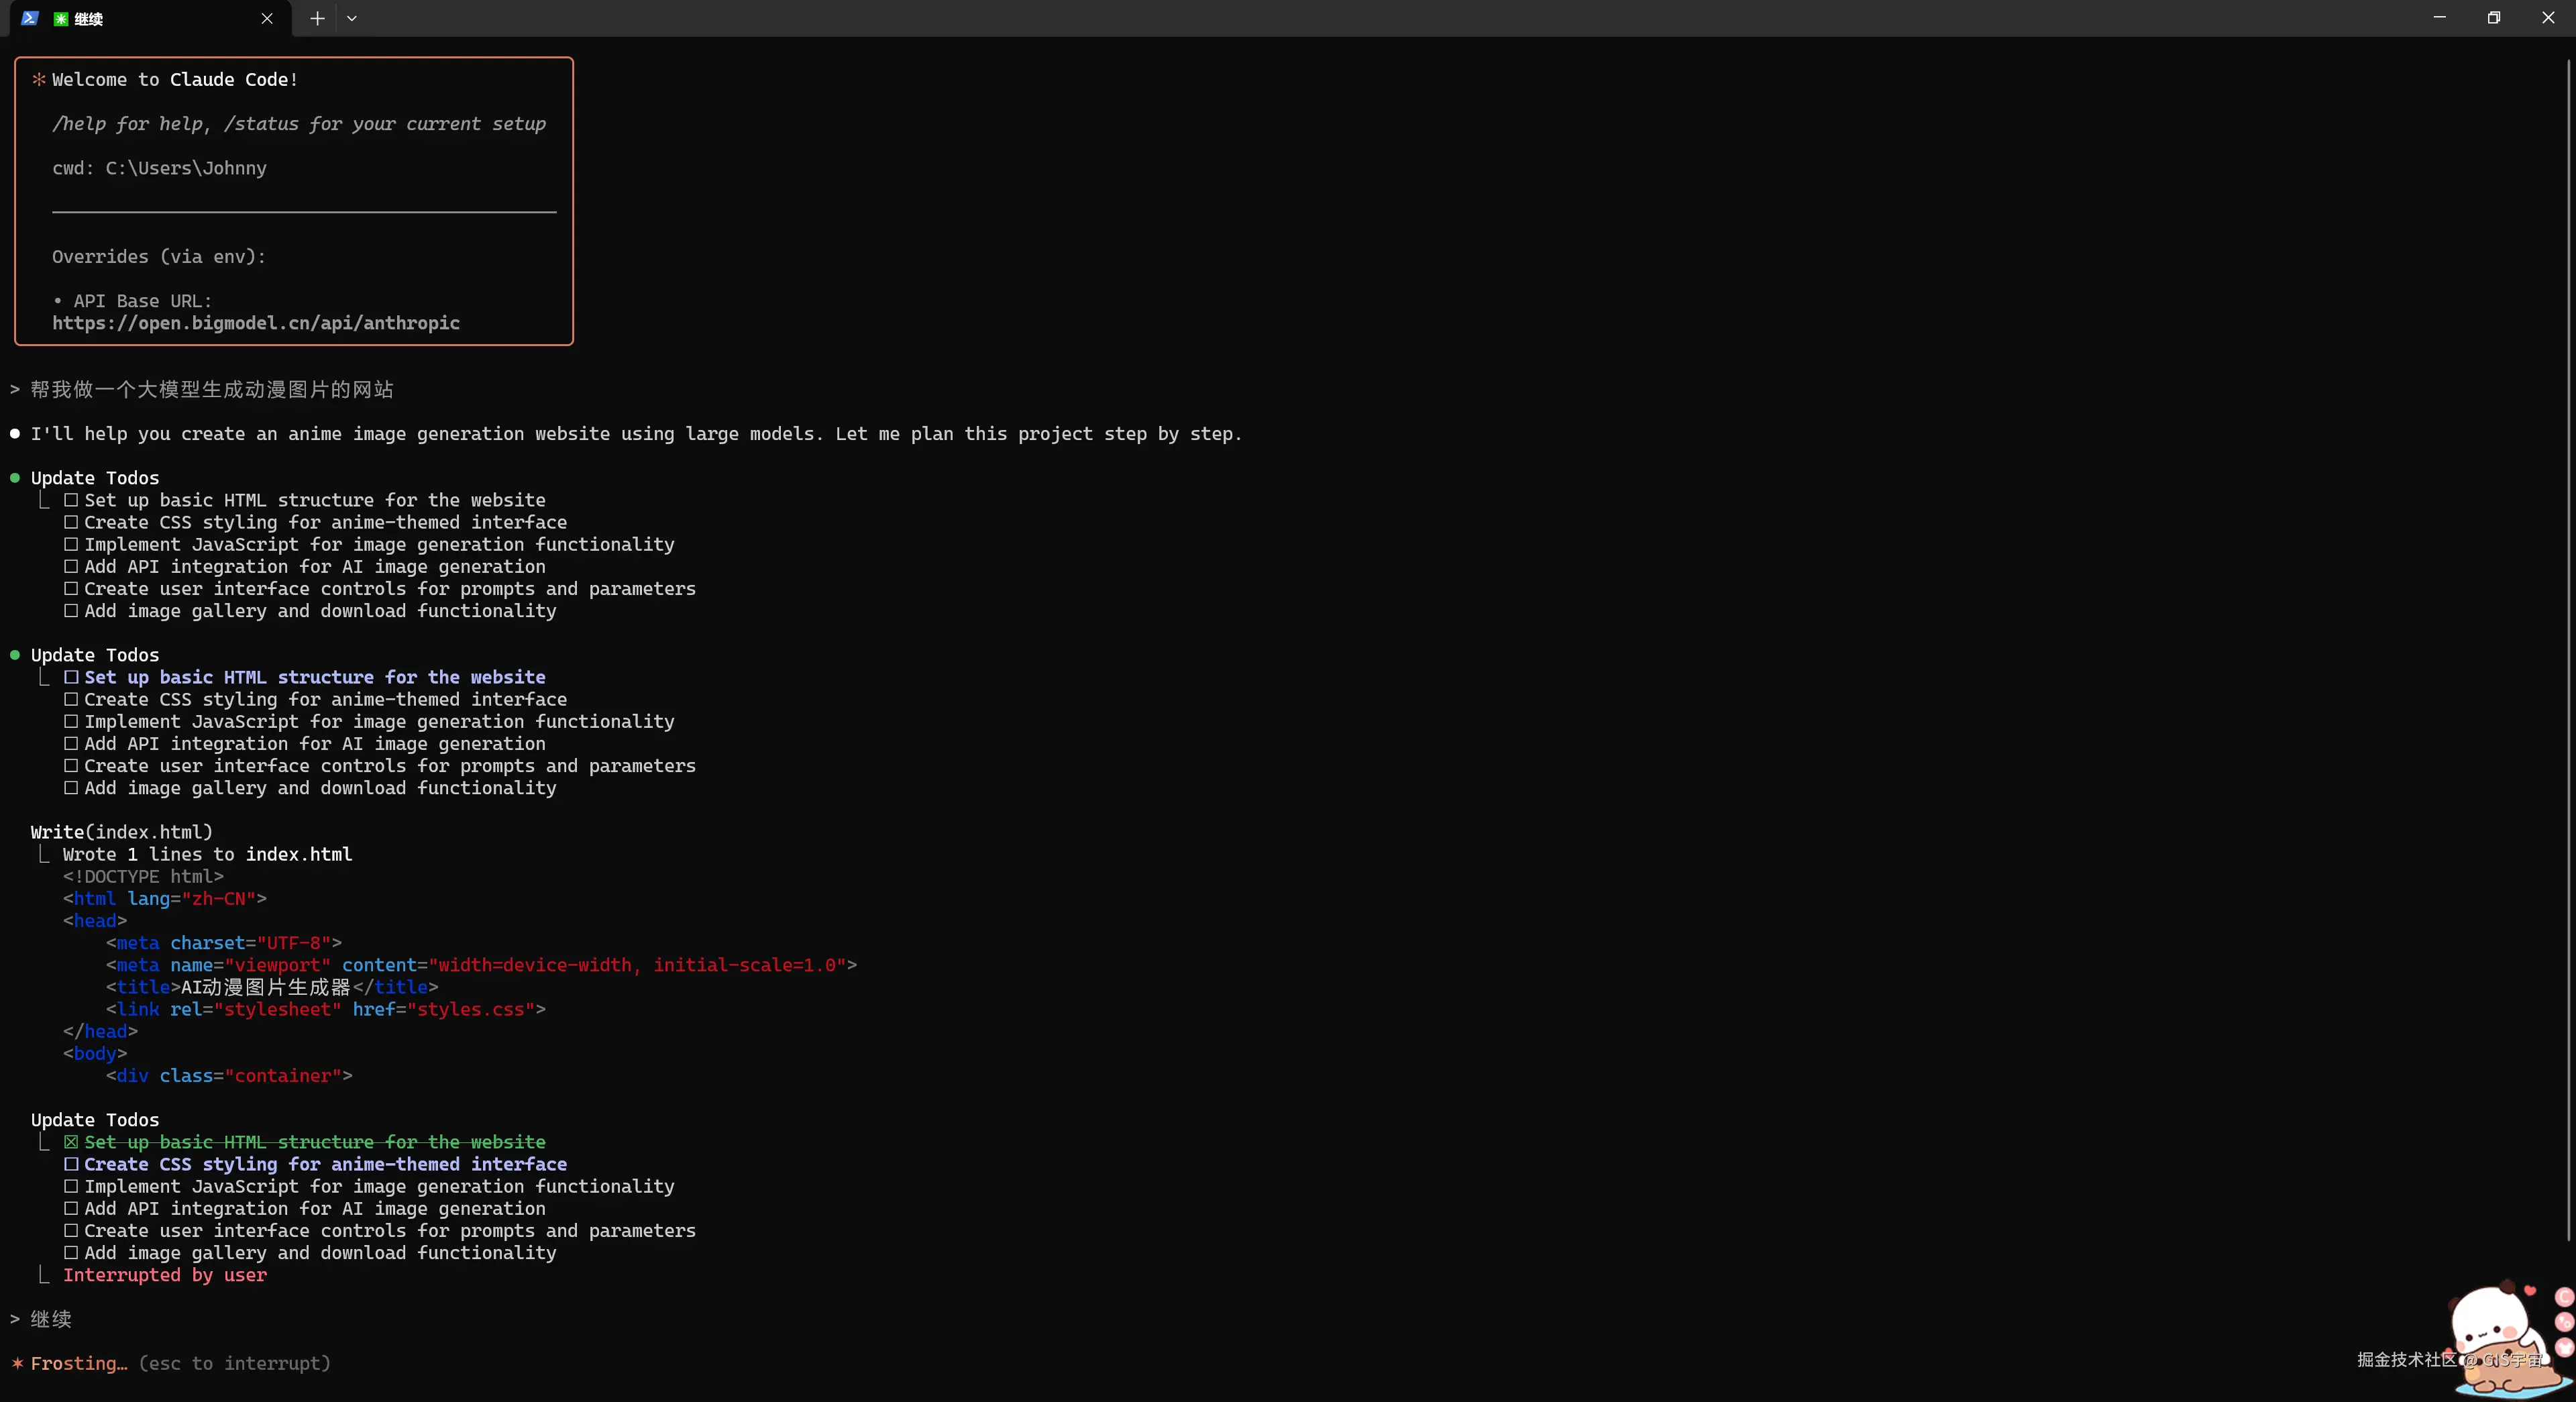This screenshot has width=2576, height=1402.
Task: Click the white bullet before 'I'll help you'
Action: 15,434
